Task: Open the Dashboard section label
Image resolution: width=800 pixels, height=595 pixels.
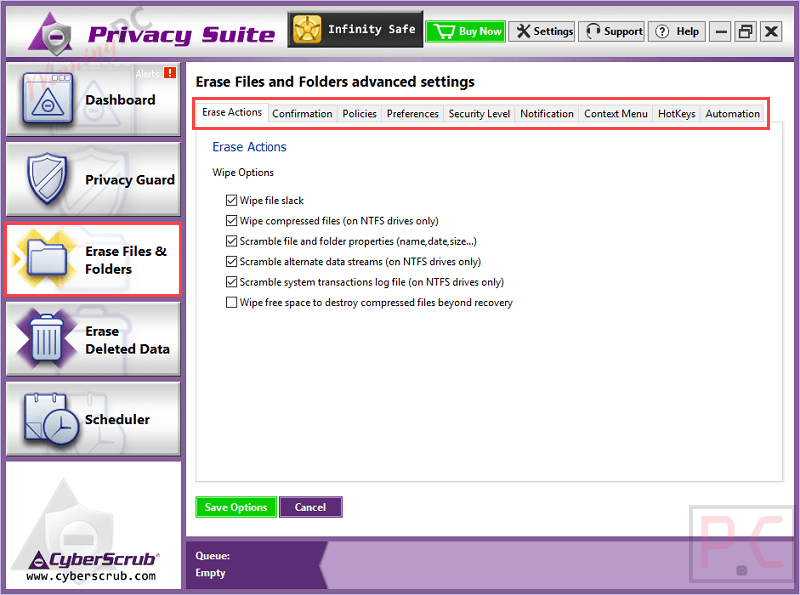Action: click(x=120, y=100)
